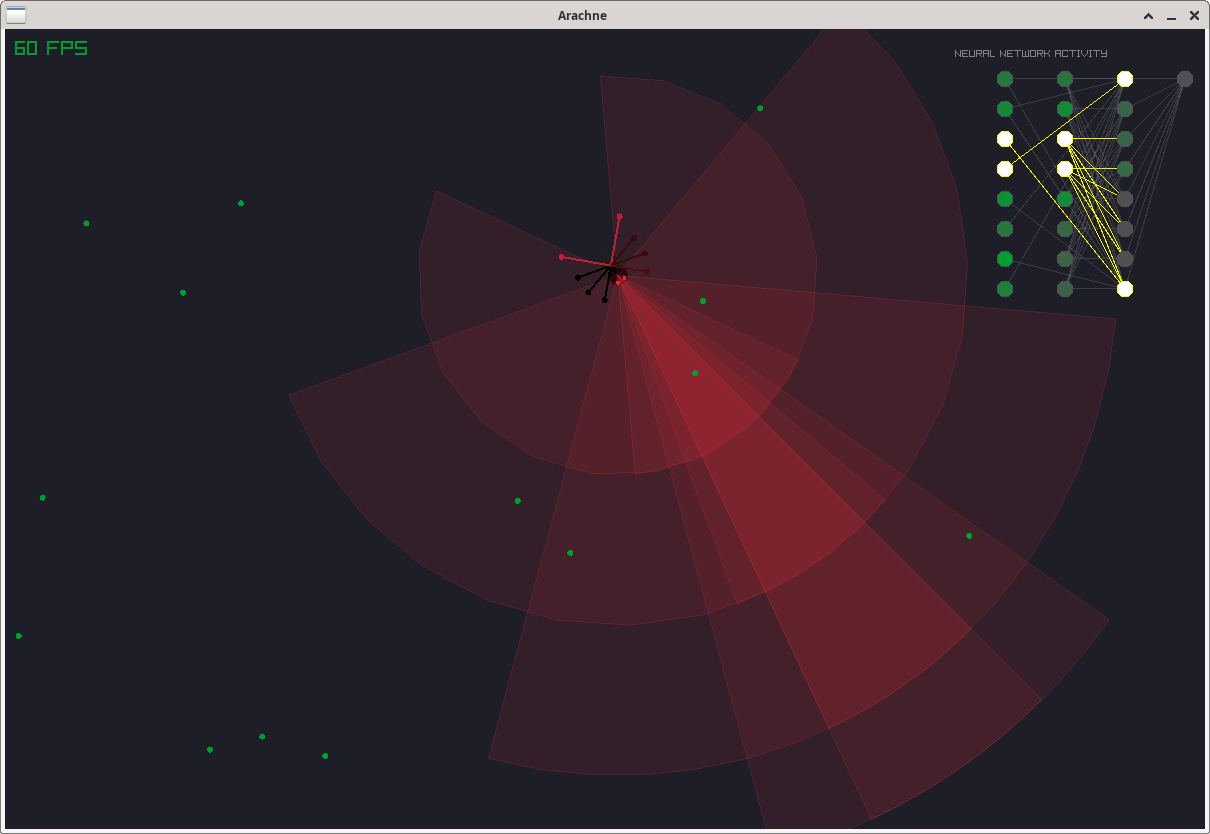Click the top-left input neuron node

[1003, 78]
